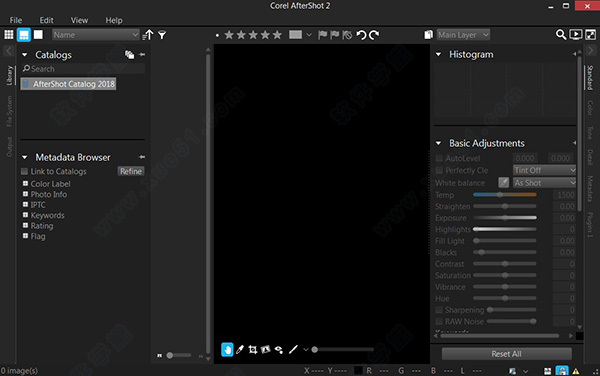Image resolution: width=600 pixels, height=376 pixels.
Task: Click the White balance picker icon
Action: click(x=504, y=182)
